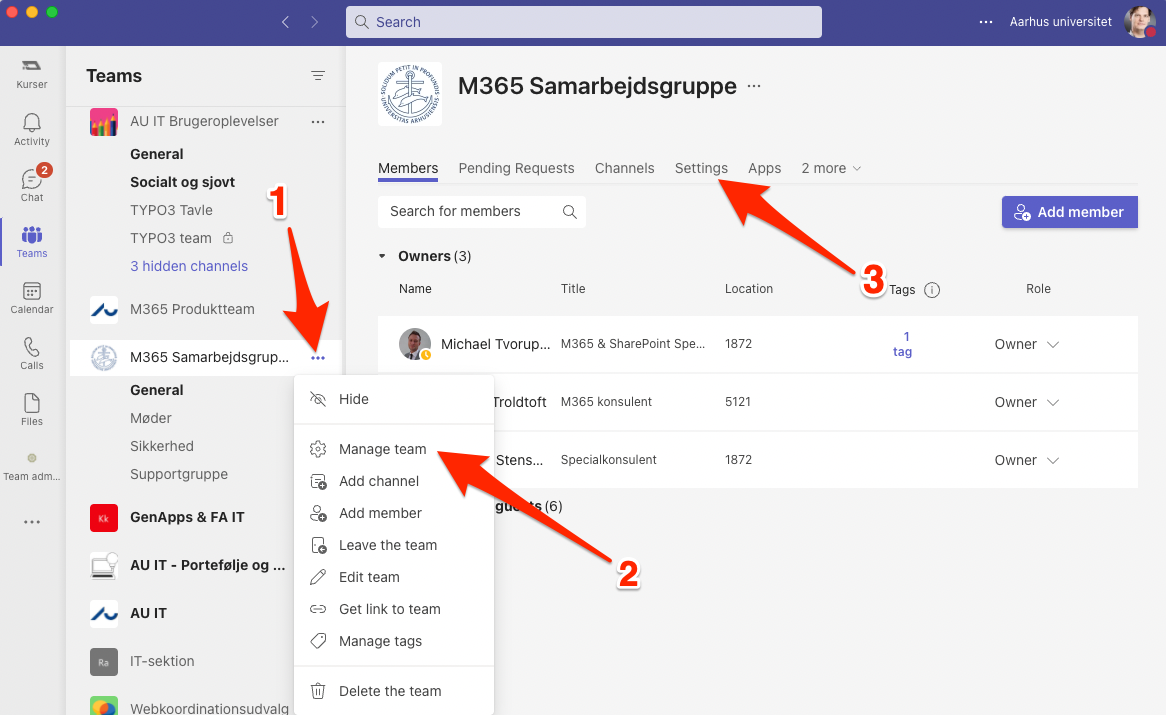Open more options for AU IT Brugeroplevelser

(318, 122)
